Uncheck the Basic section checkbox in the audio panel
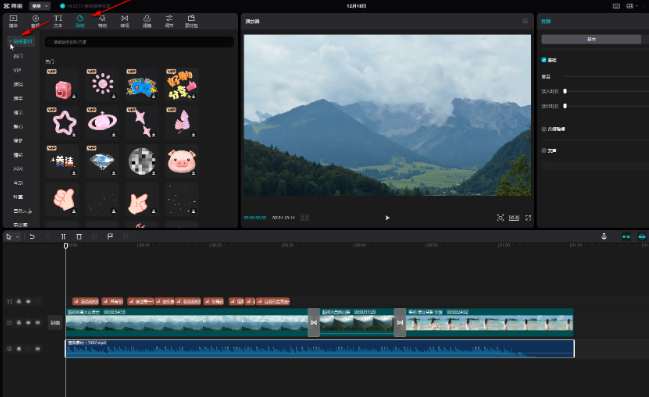The image size is (649, 397). click(544, 60)
